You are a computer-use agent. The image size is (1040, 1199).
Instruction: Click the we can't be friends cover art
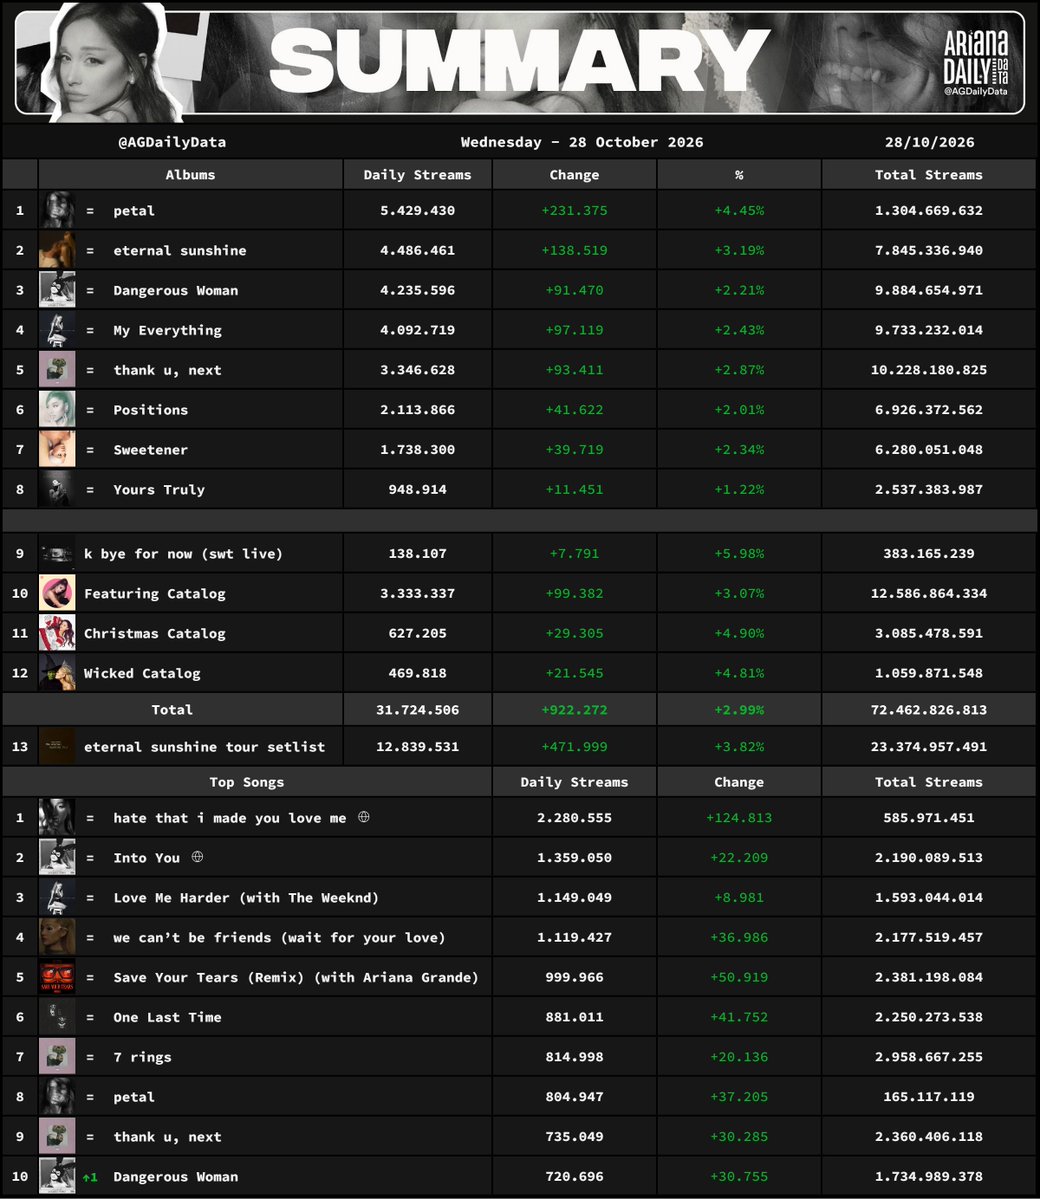57,937
